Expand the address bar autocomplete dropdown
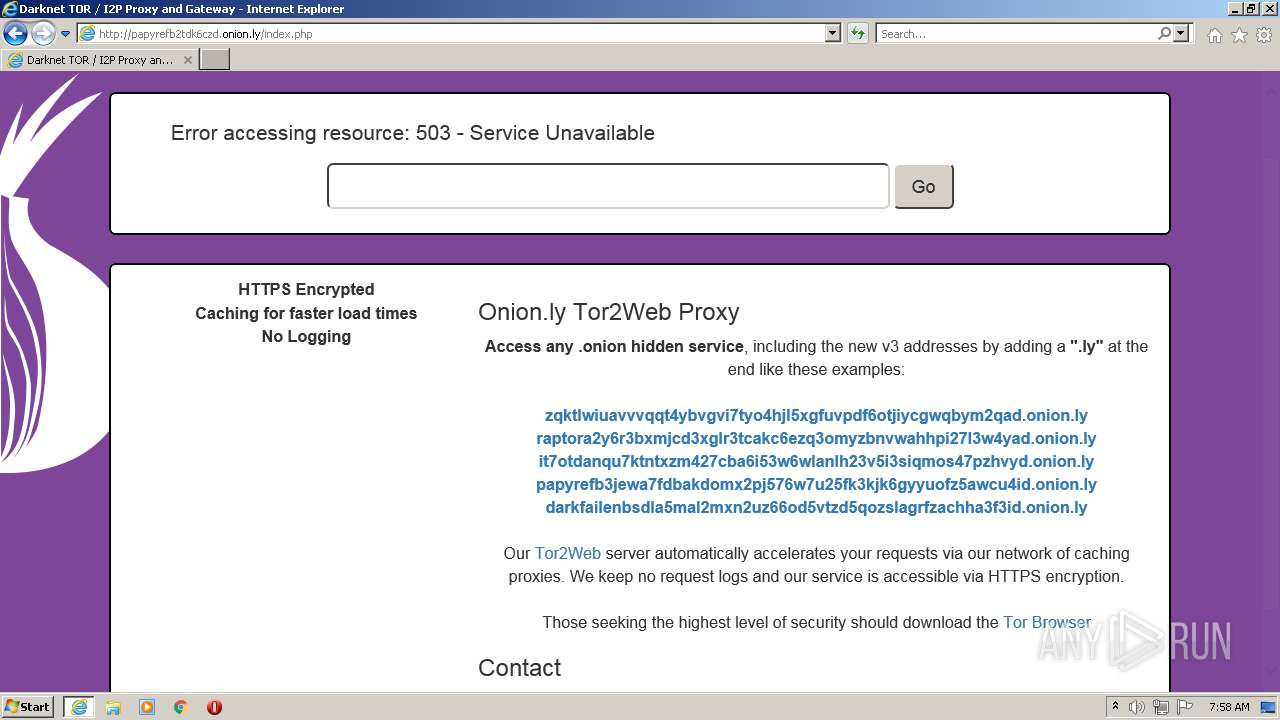This screenshot has height=720, width=1280. (833, 33)
